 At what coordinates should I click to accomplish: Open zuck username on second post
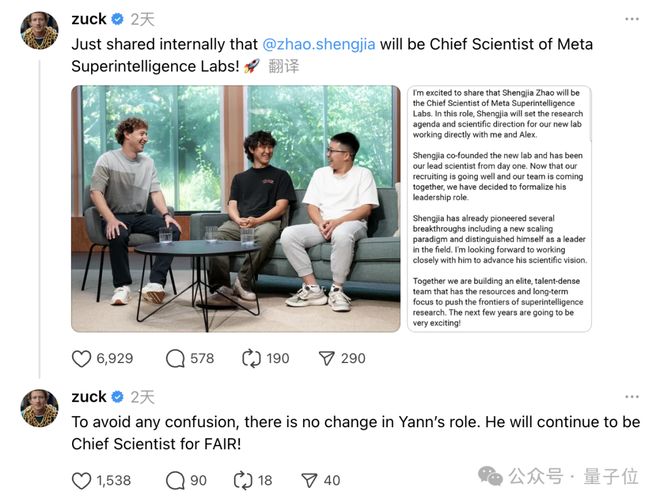pos(88,397)
